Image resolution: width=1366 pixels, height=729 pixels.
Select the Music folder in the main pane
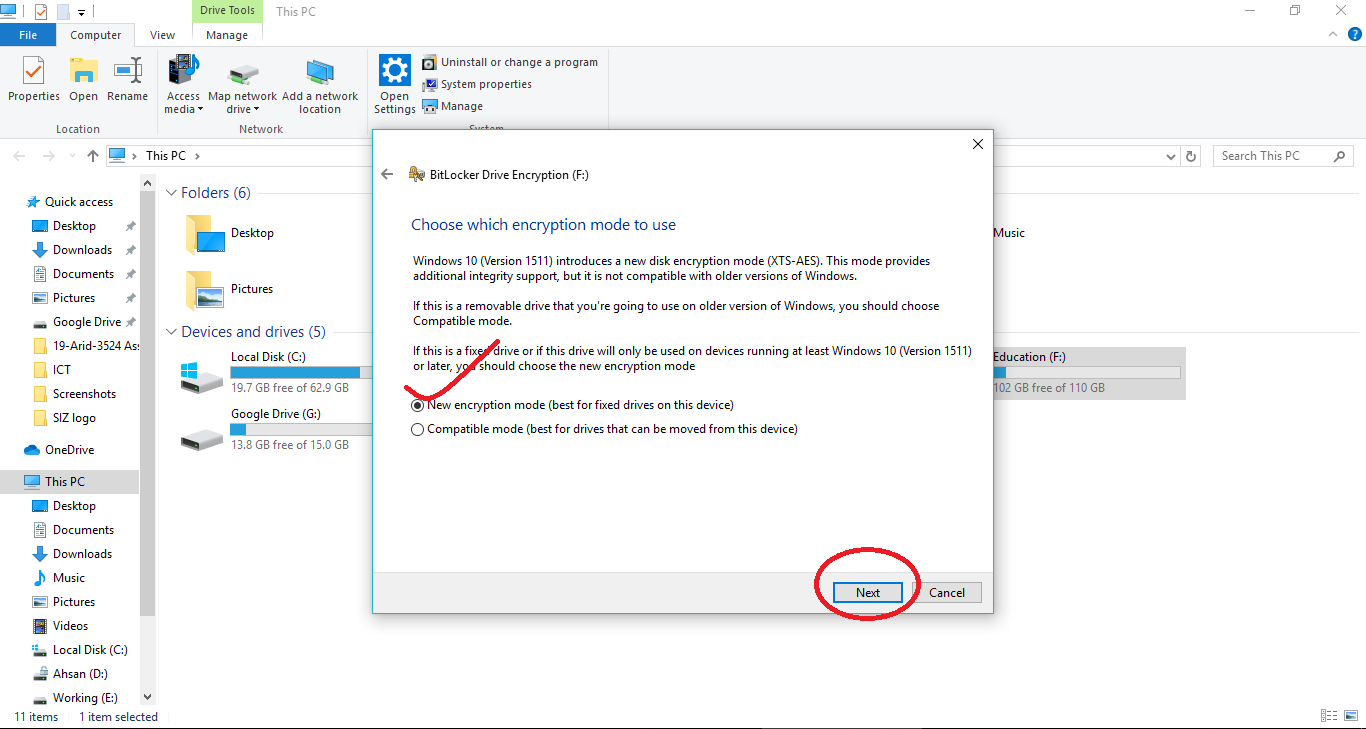click(x=1009, y=233)
